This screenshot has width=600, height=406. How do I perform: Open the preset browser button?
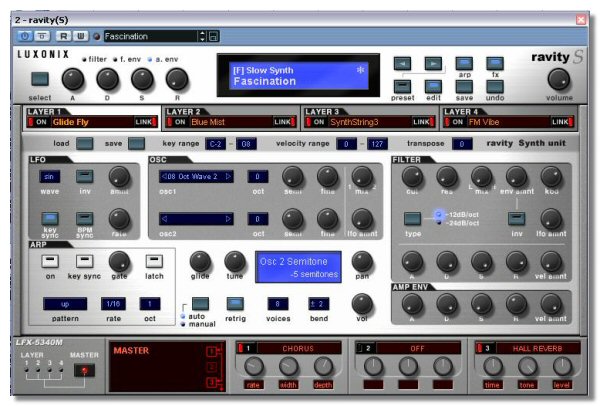(402, 86)
